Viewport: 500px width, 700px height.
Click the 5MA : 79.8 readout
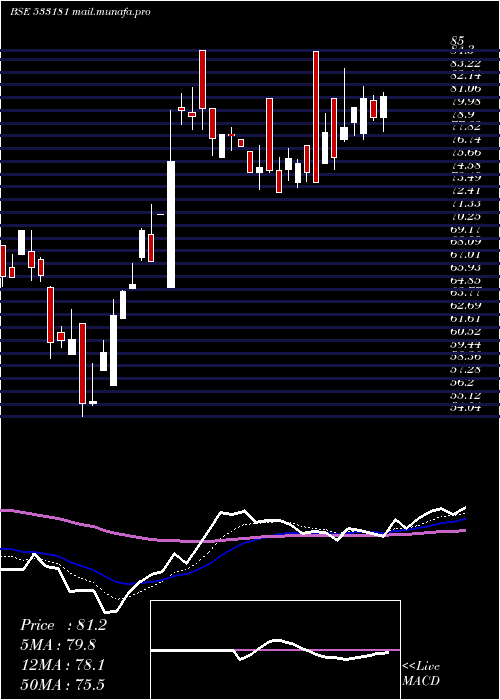[58, 645]
